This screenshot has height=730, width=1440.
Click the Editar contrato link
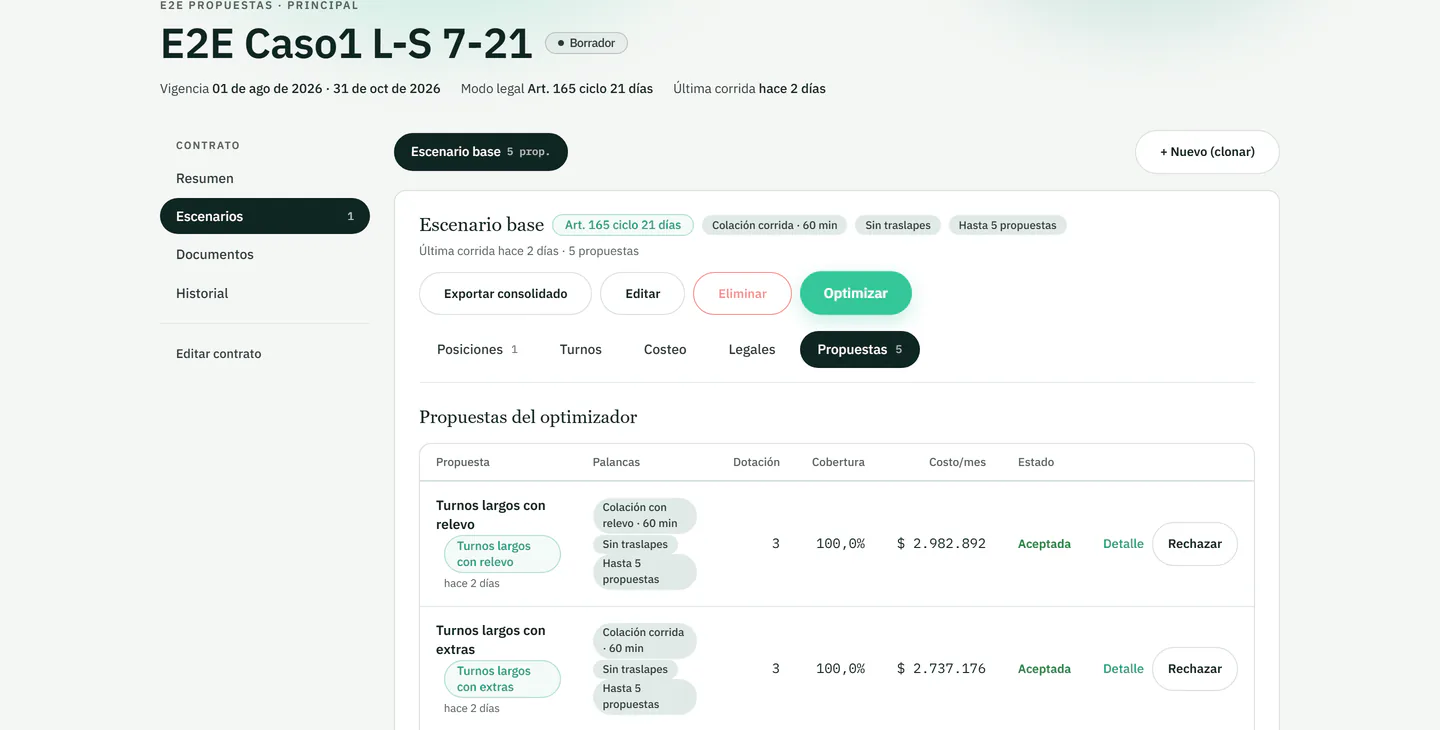click(x=218, y=354)
